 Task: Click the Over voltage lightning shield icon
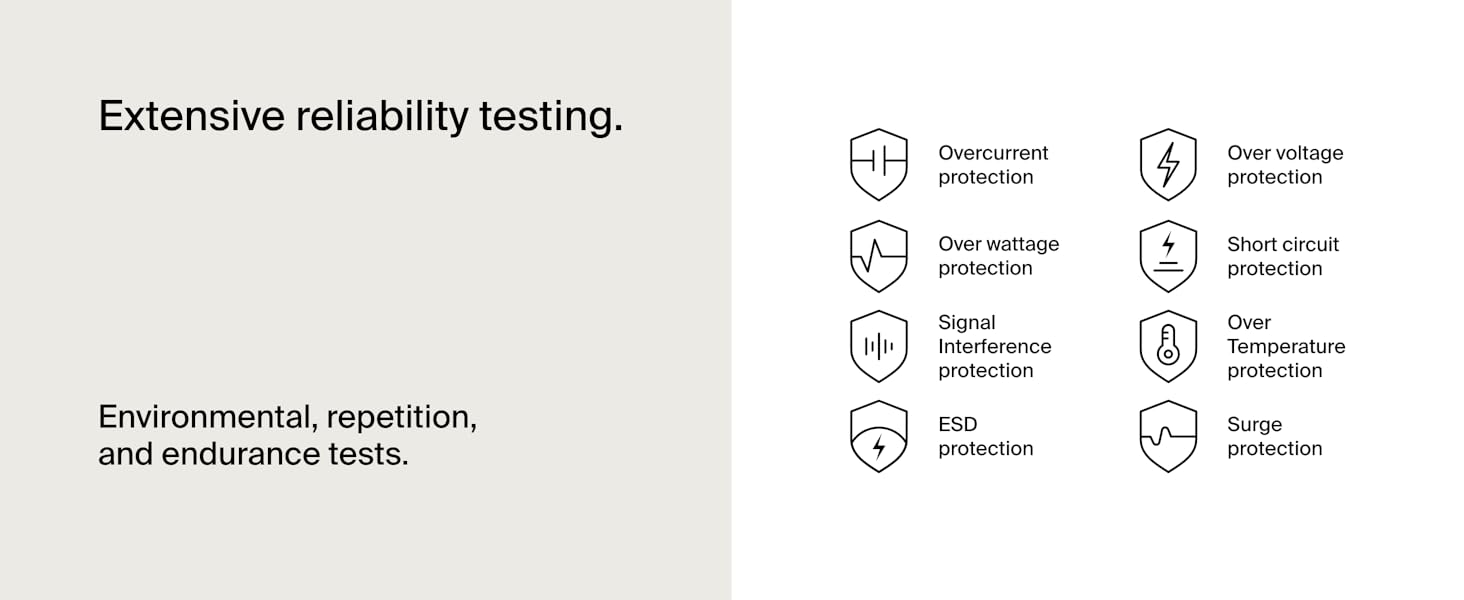(1168, 165)
